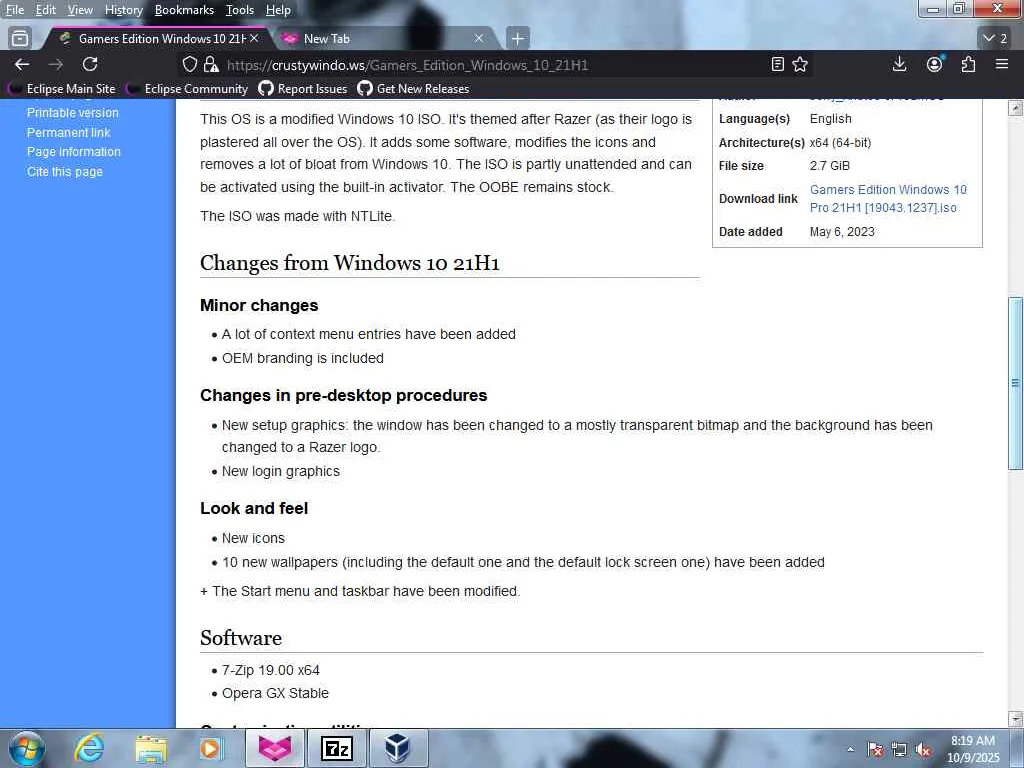
Task: Click the Printable version sidebar link
Action: click(72, 112)
